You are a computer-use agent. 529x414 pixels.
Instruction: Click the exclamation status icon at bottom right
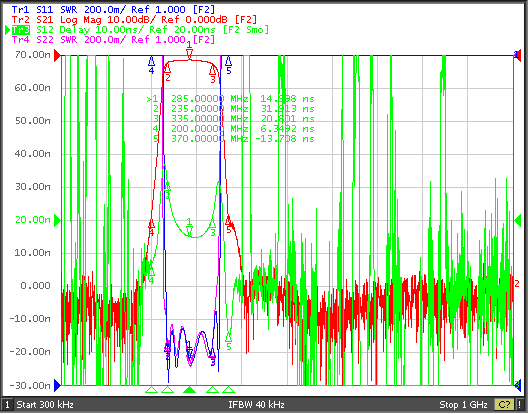click(521, 404)
